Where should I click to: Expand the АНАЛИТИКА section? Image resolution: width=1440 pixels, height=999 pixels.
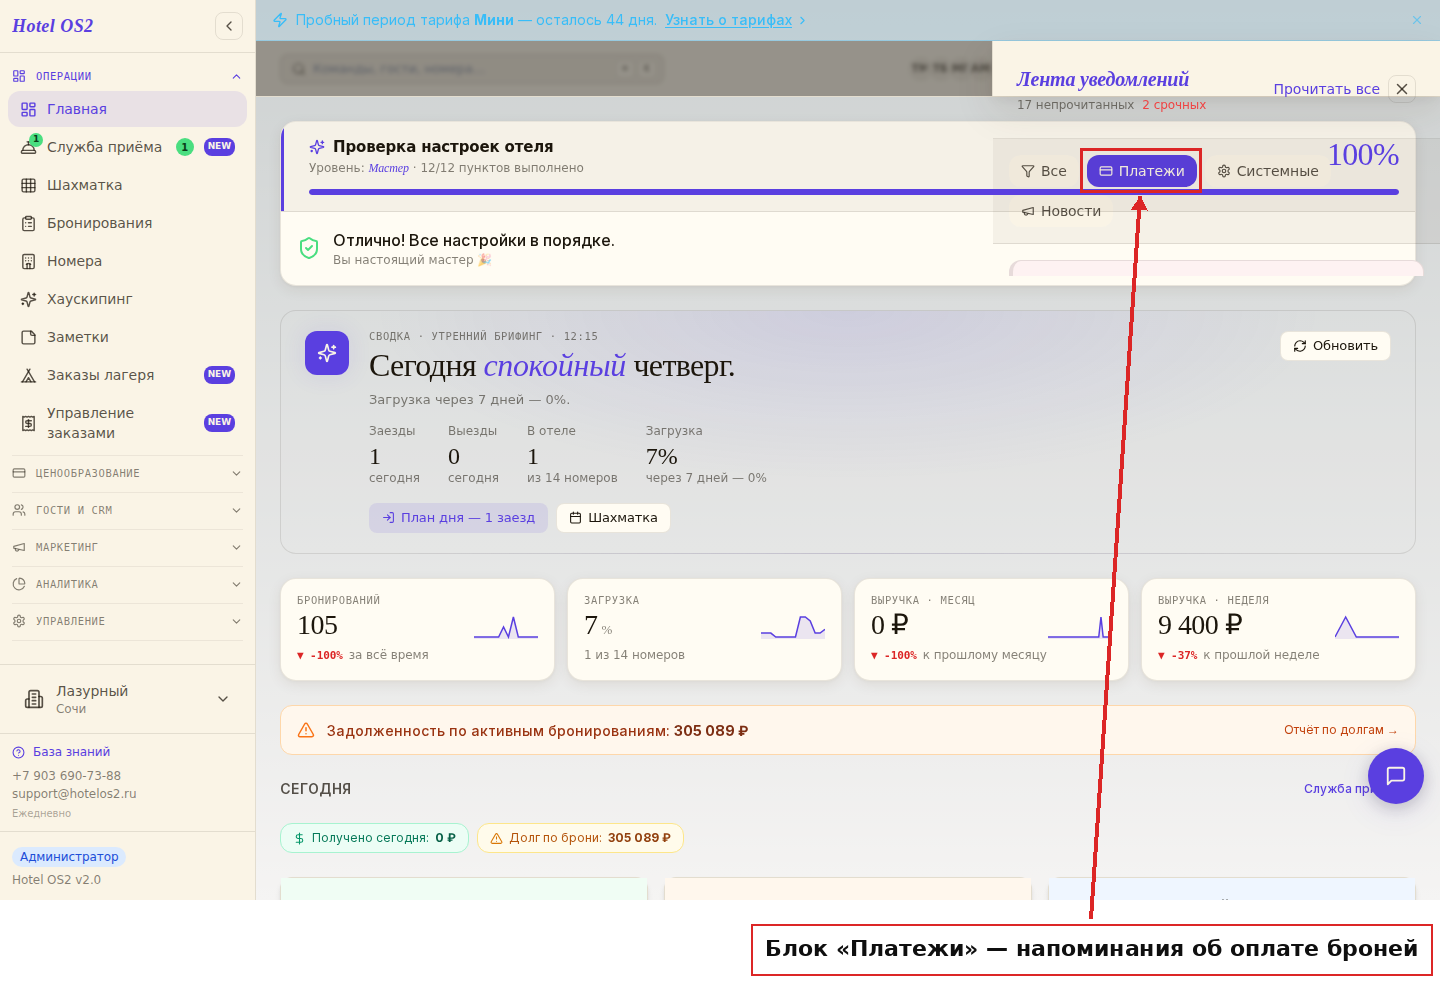pyautogui.click(x=127, y=584)
